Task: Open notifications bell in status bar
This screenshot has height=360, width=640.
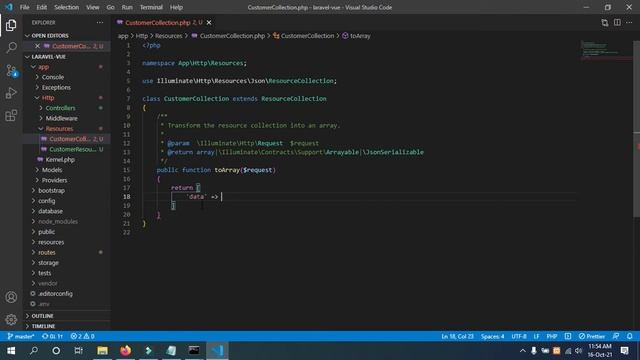Action: (629, 336)
